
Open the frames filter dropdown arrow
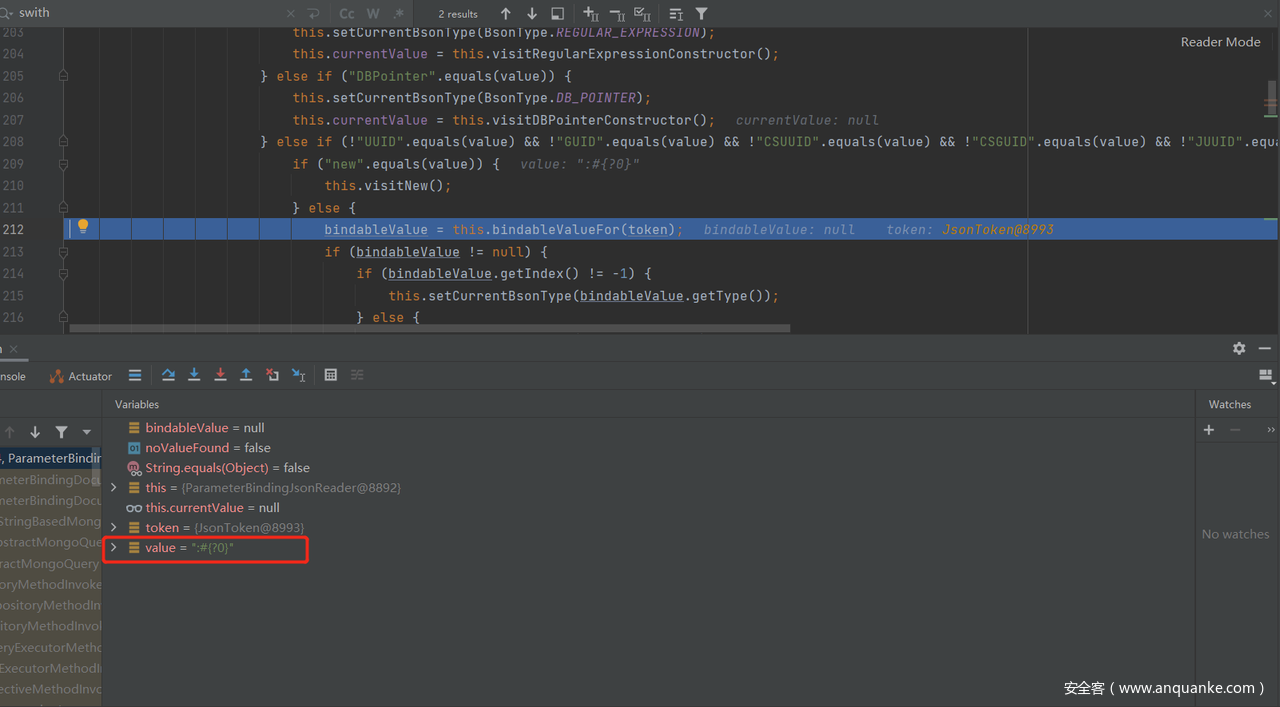(87, 433)
